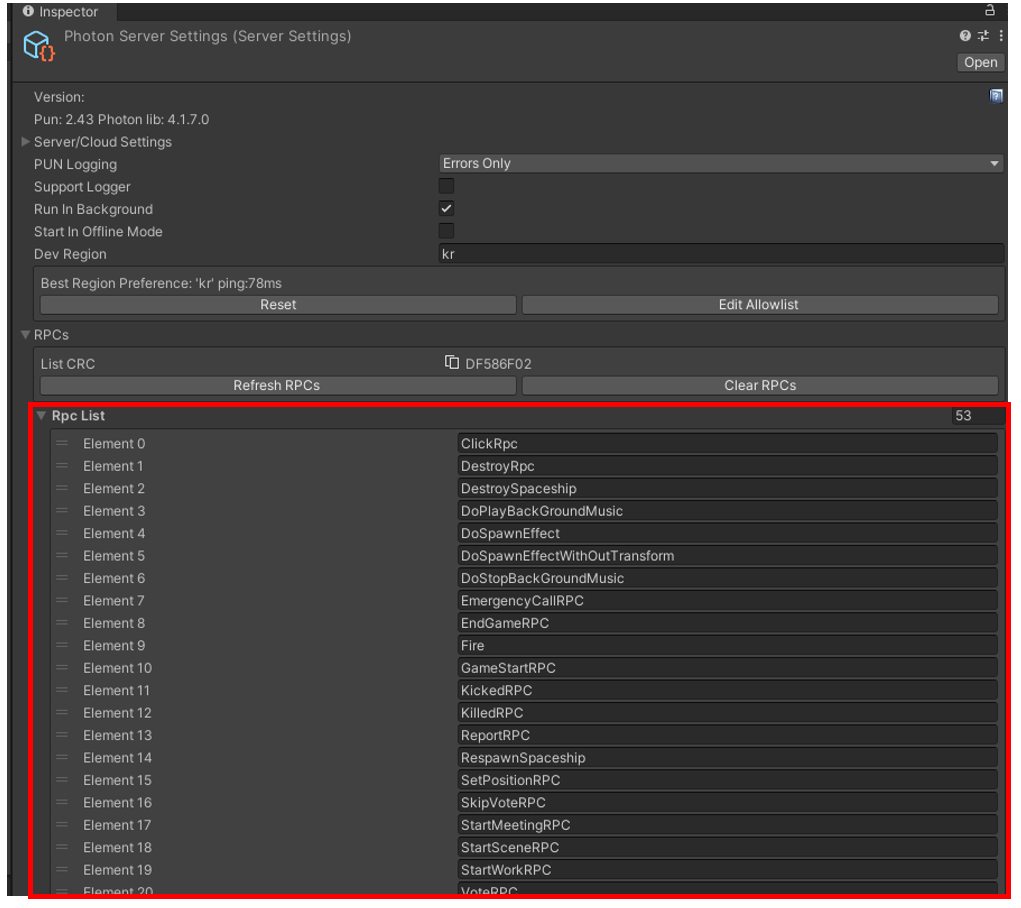The image size is (1021, 908).
Task: Click the GameStartRPC field
Action: 727,668
